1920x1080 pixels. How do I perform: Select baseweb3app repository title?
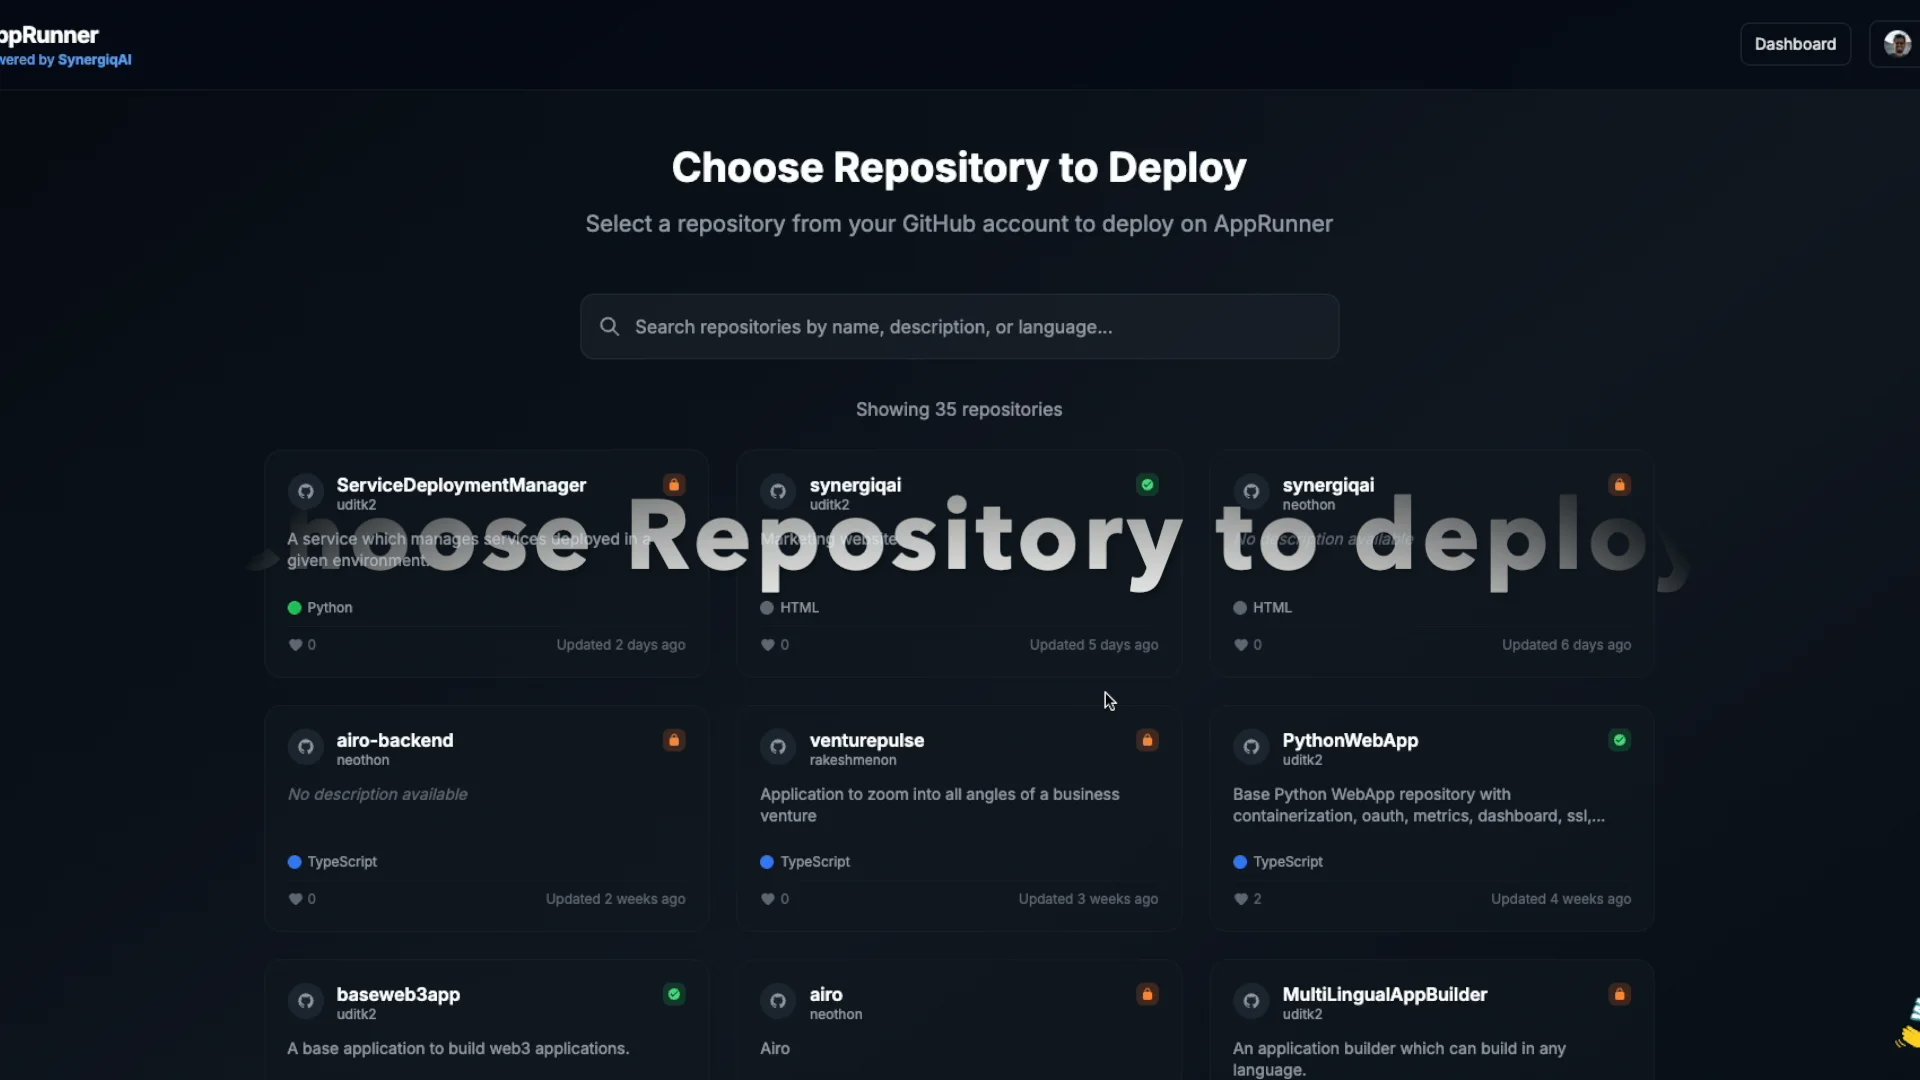pos(398,994)
